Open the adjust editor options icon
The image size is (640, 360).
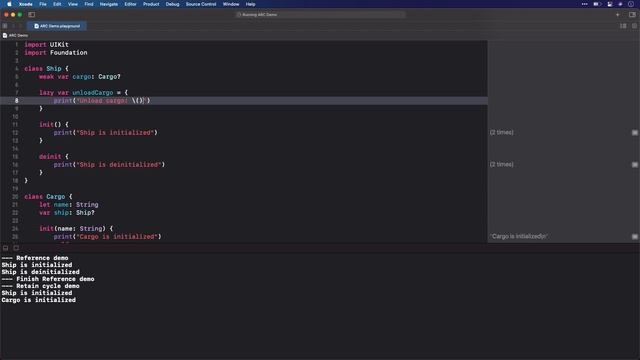click(x=623, y=26)
